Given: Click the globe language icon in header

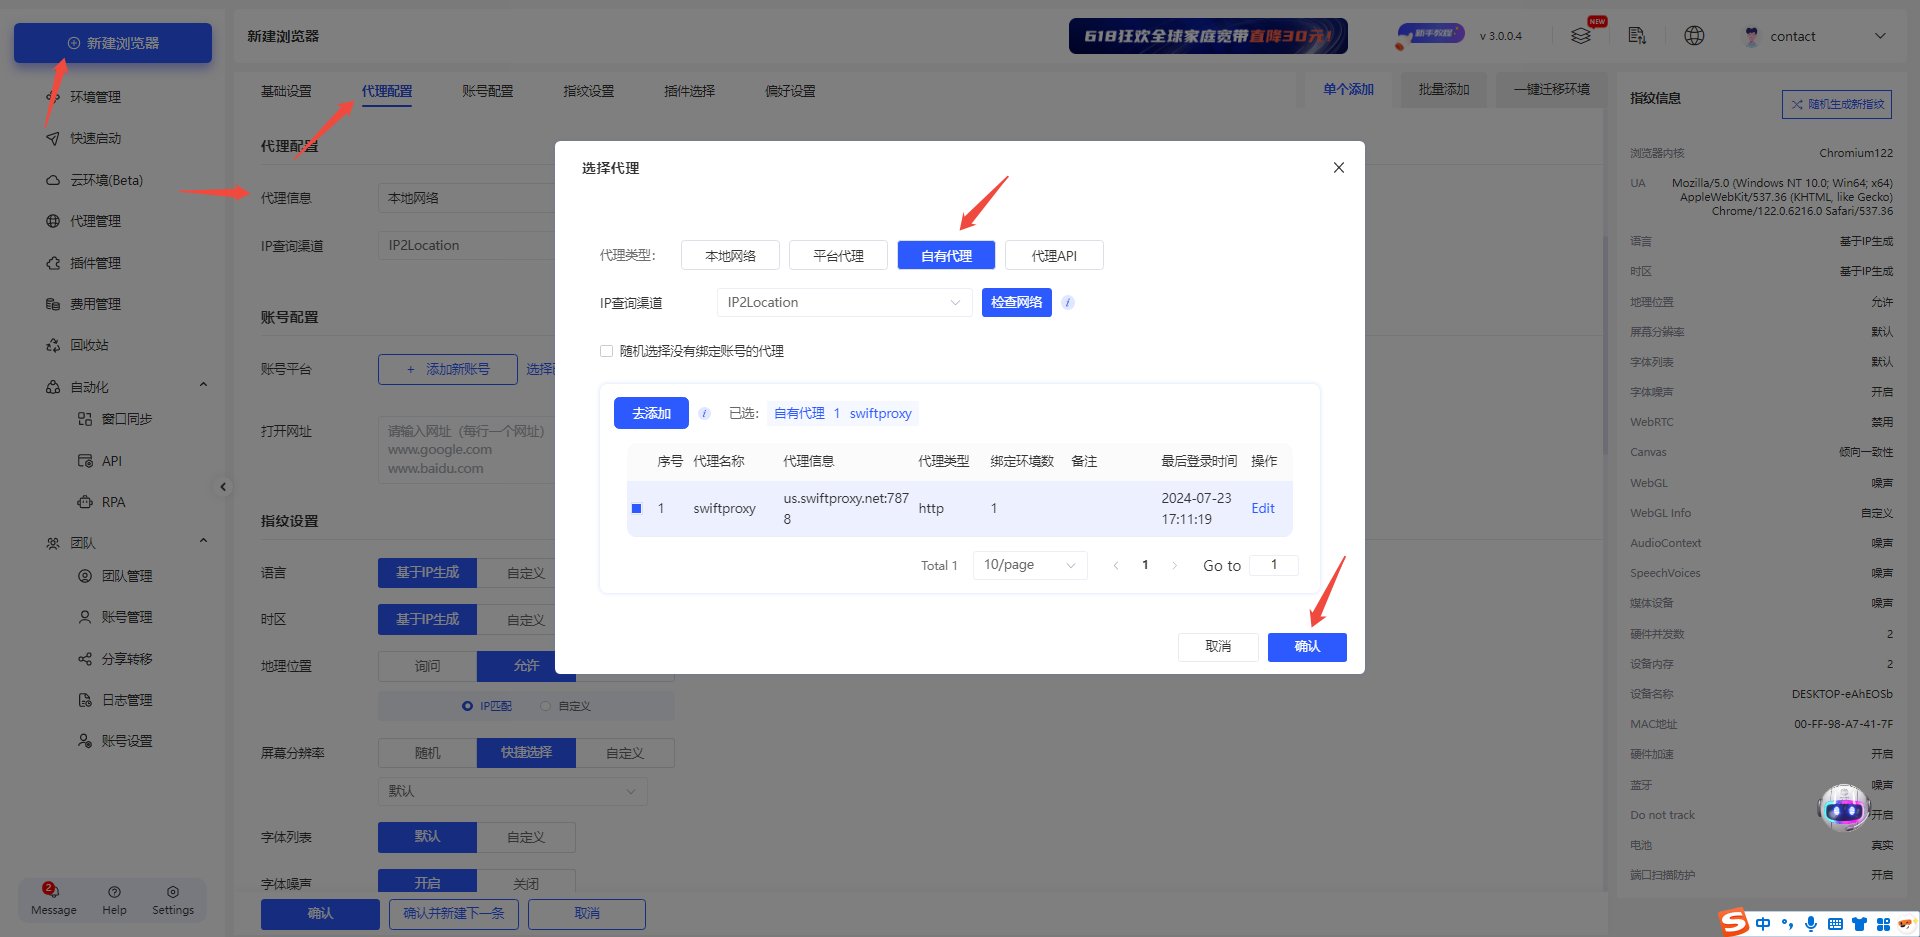Looking at the screenshot, I should [x=1694, y=36].
